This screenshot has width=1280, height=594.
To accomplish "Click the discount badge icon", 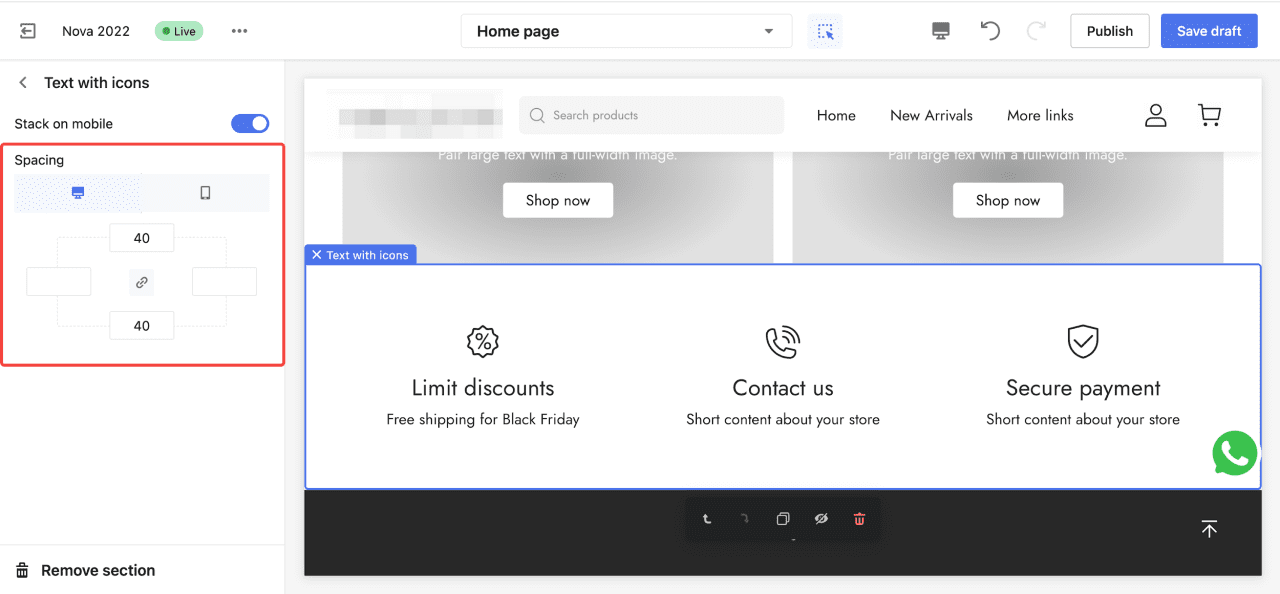I will 483,342.
